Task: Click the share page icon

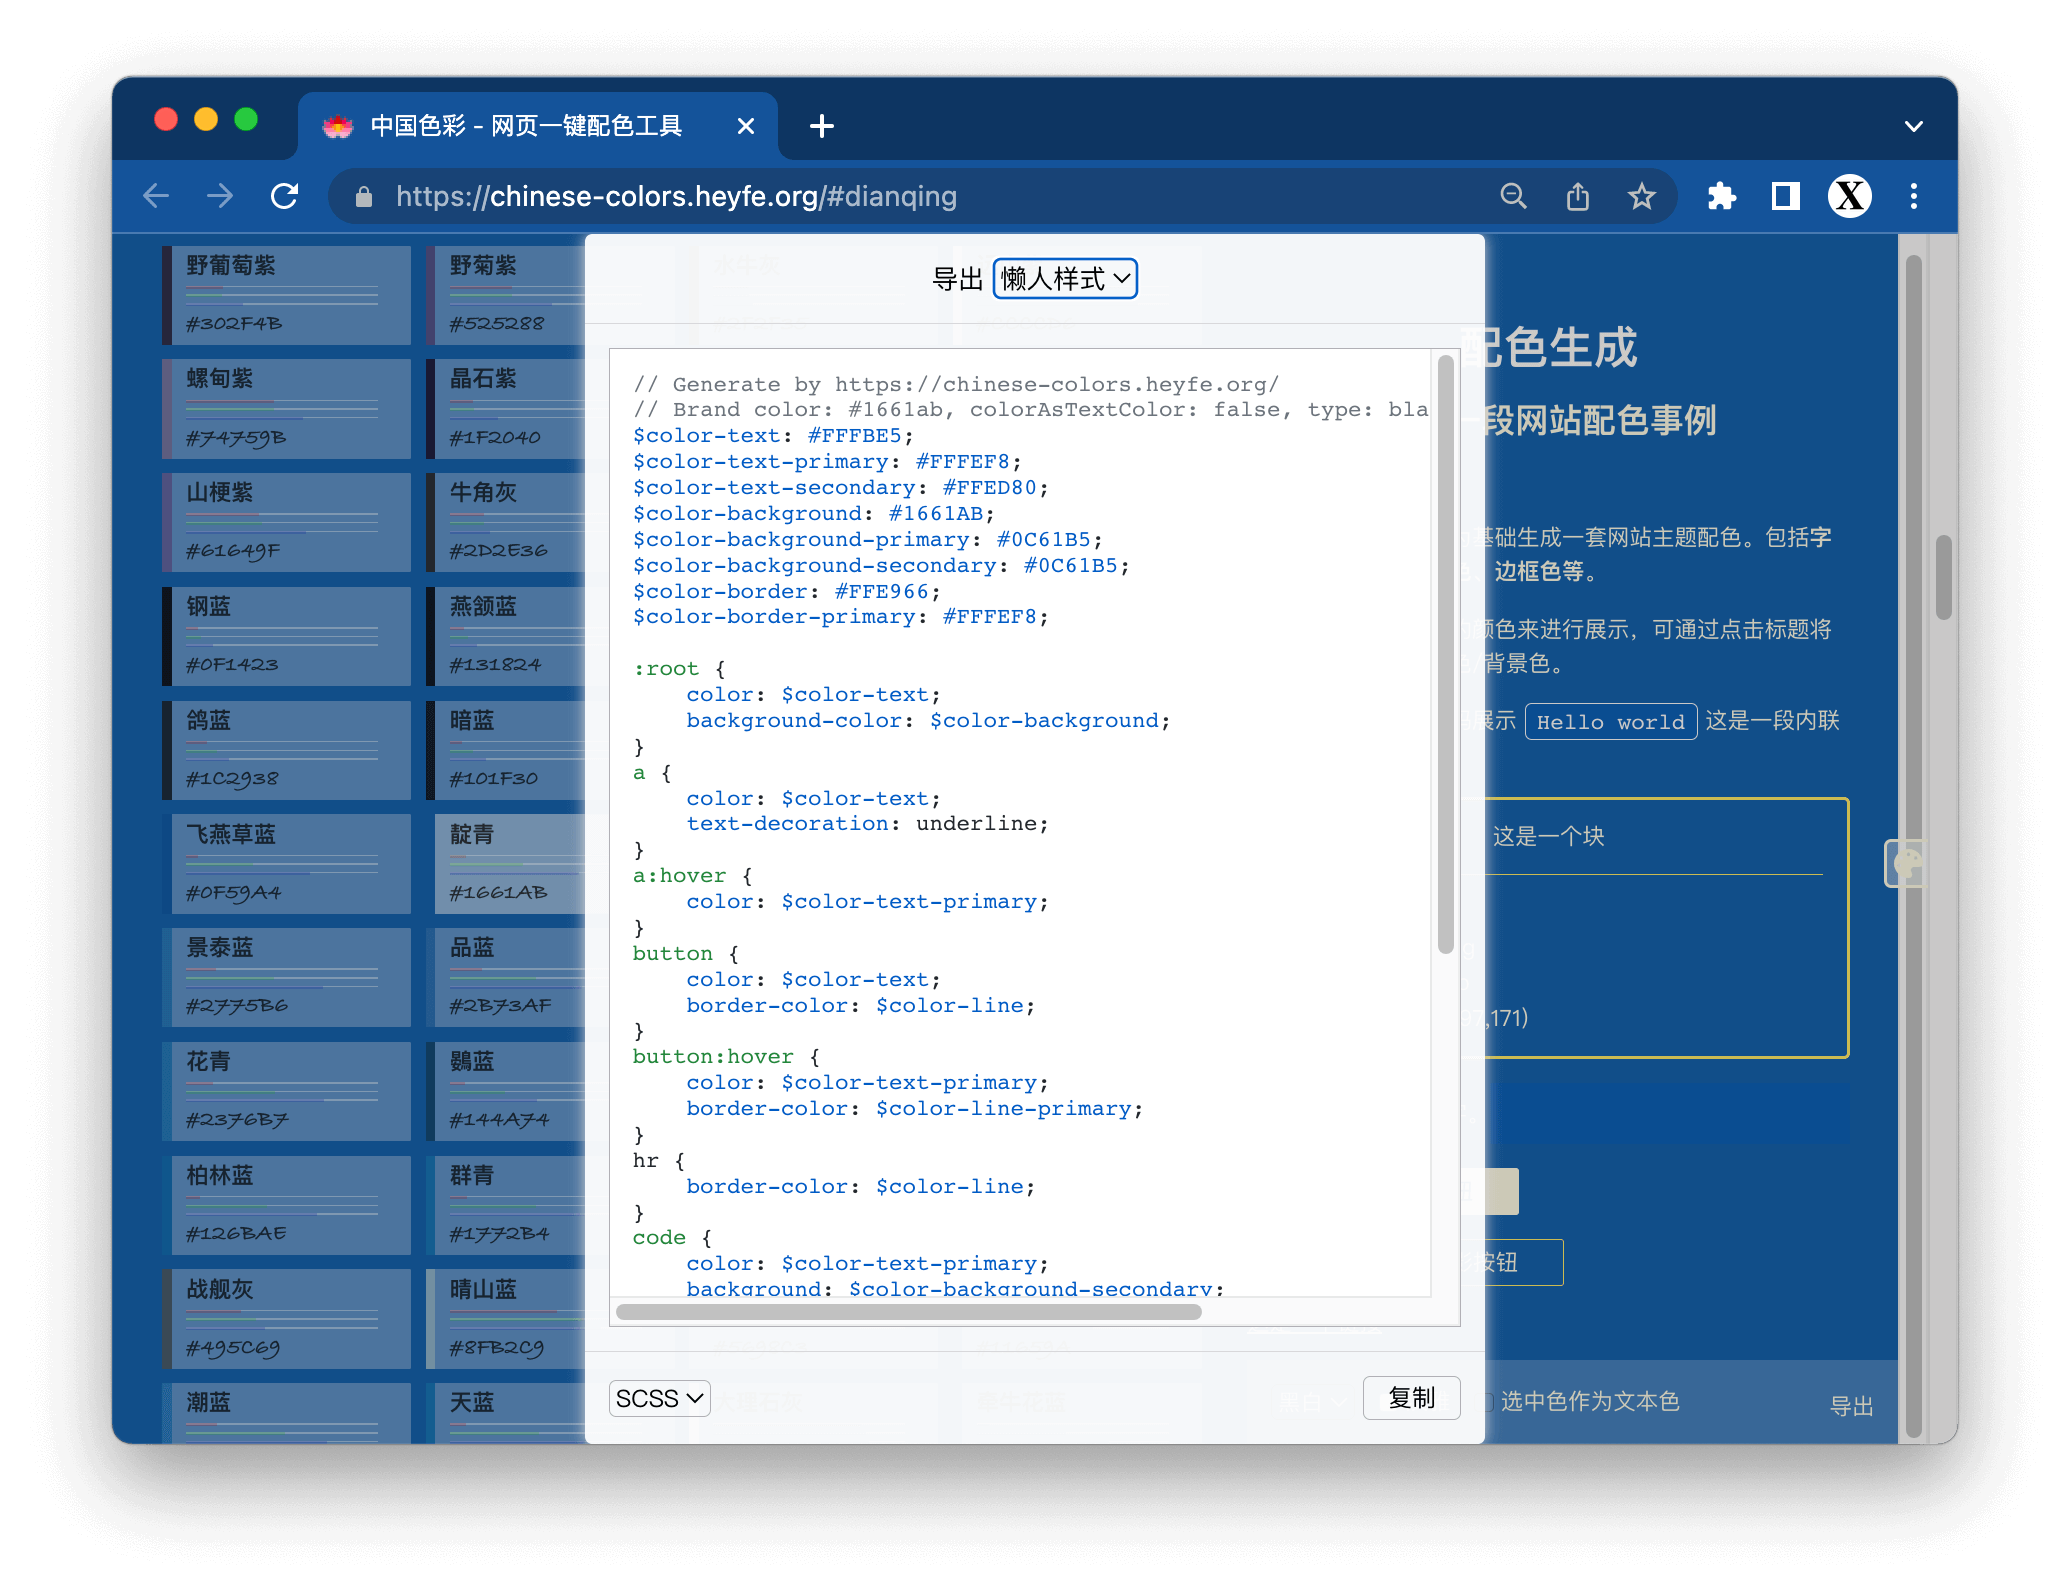Action: coord(1577,196)
